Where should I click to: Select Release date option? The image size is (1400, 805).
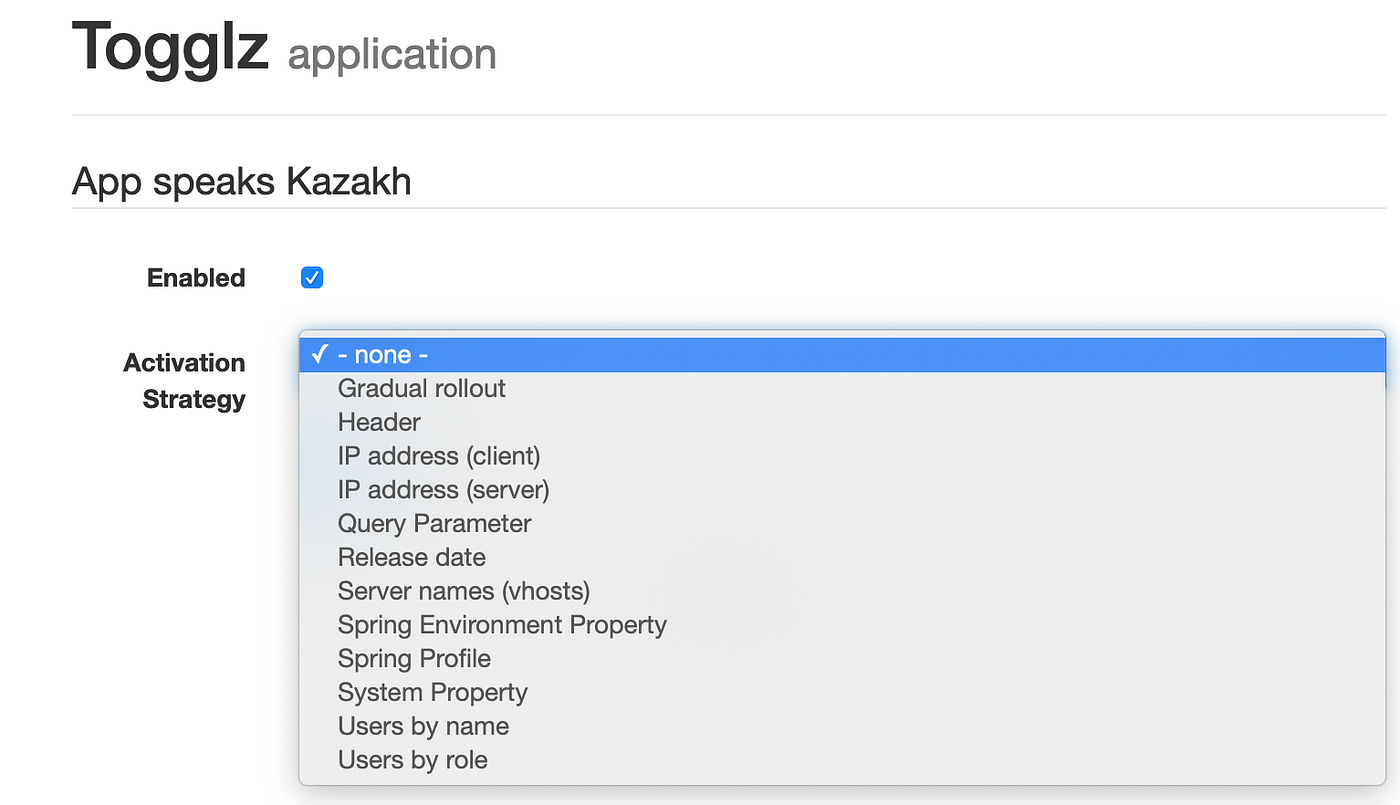click(x=842, y=557)
